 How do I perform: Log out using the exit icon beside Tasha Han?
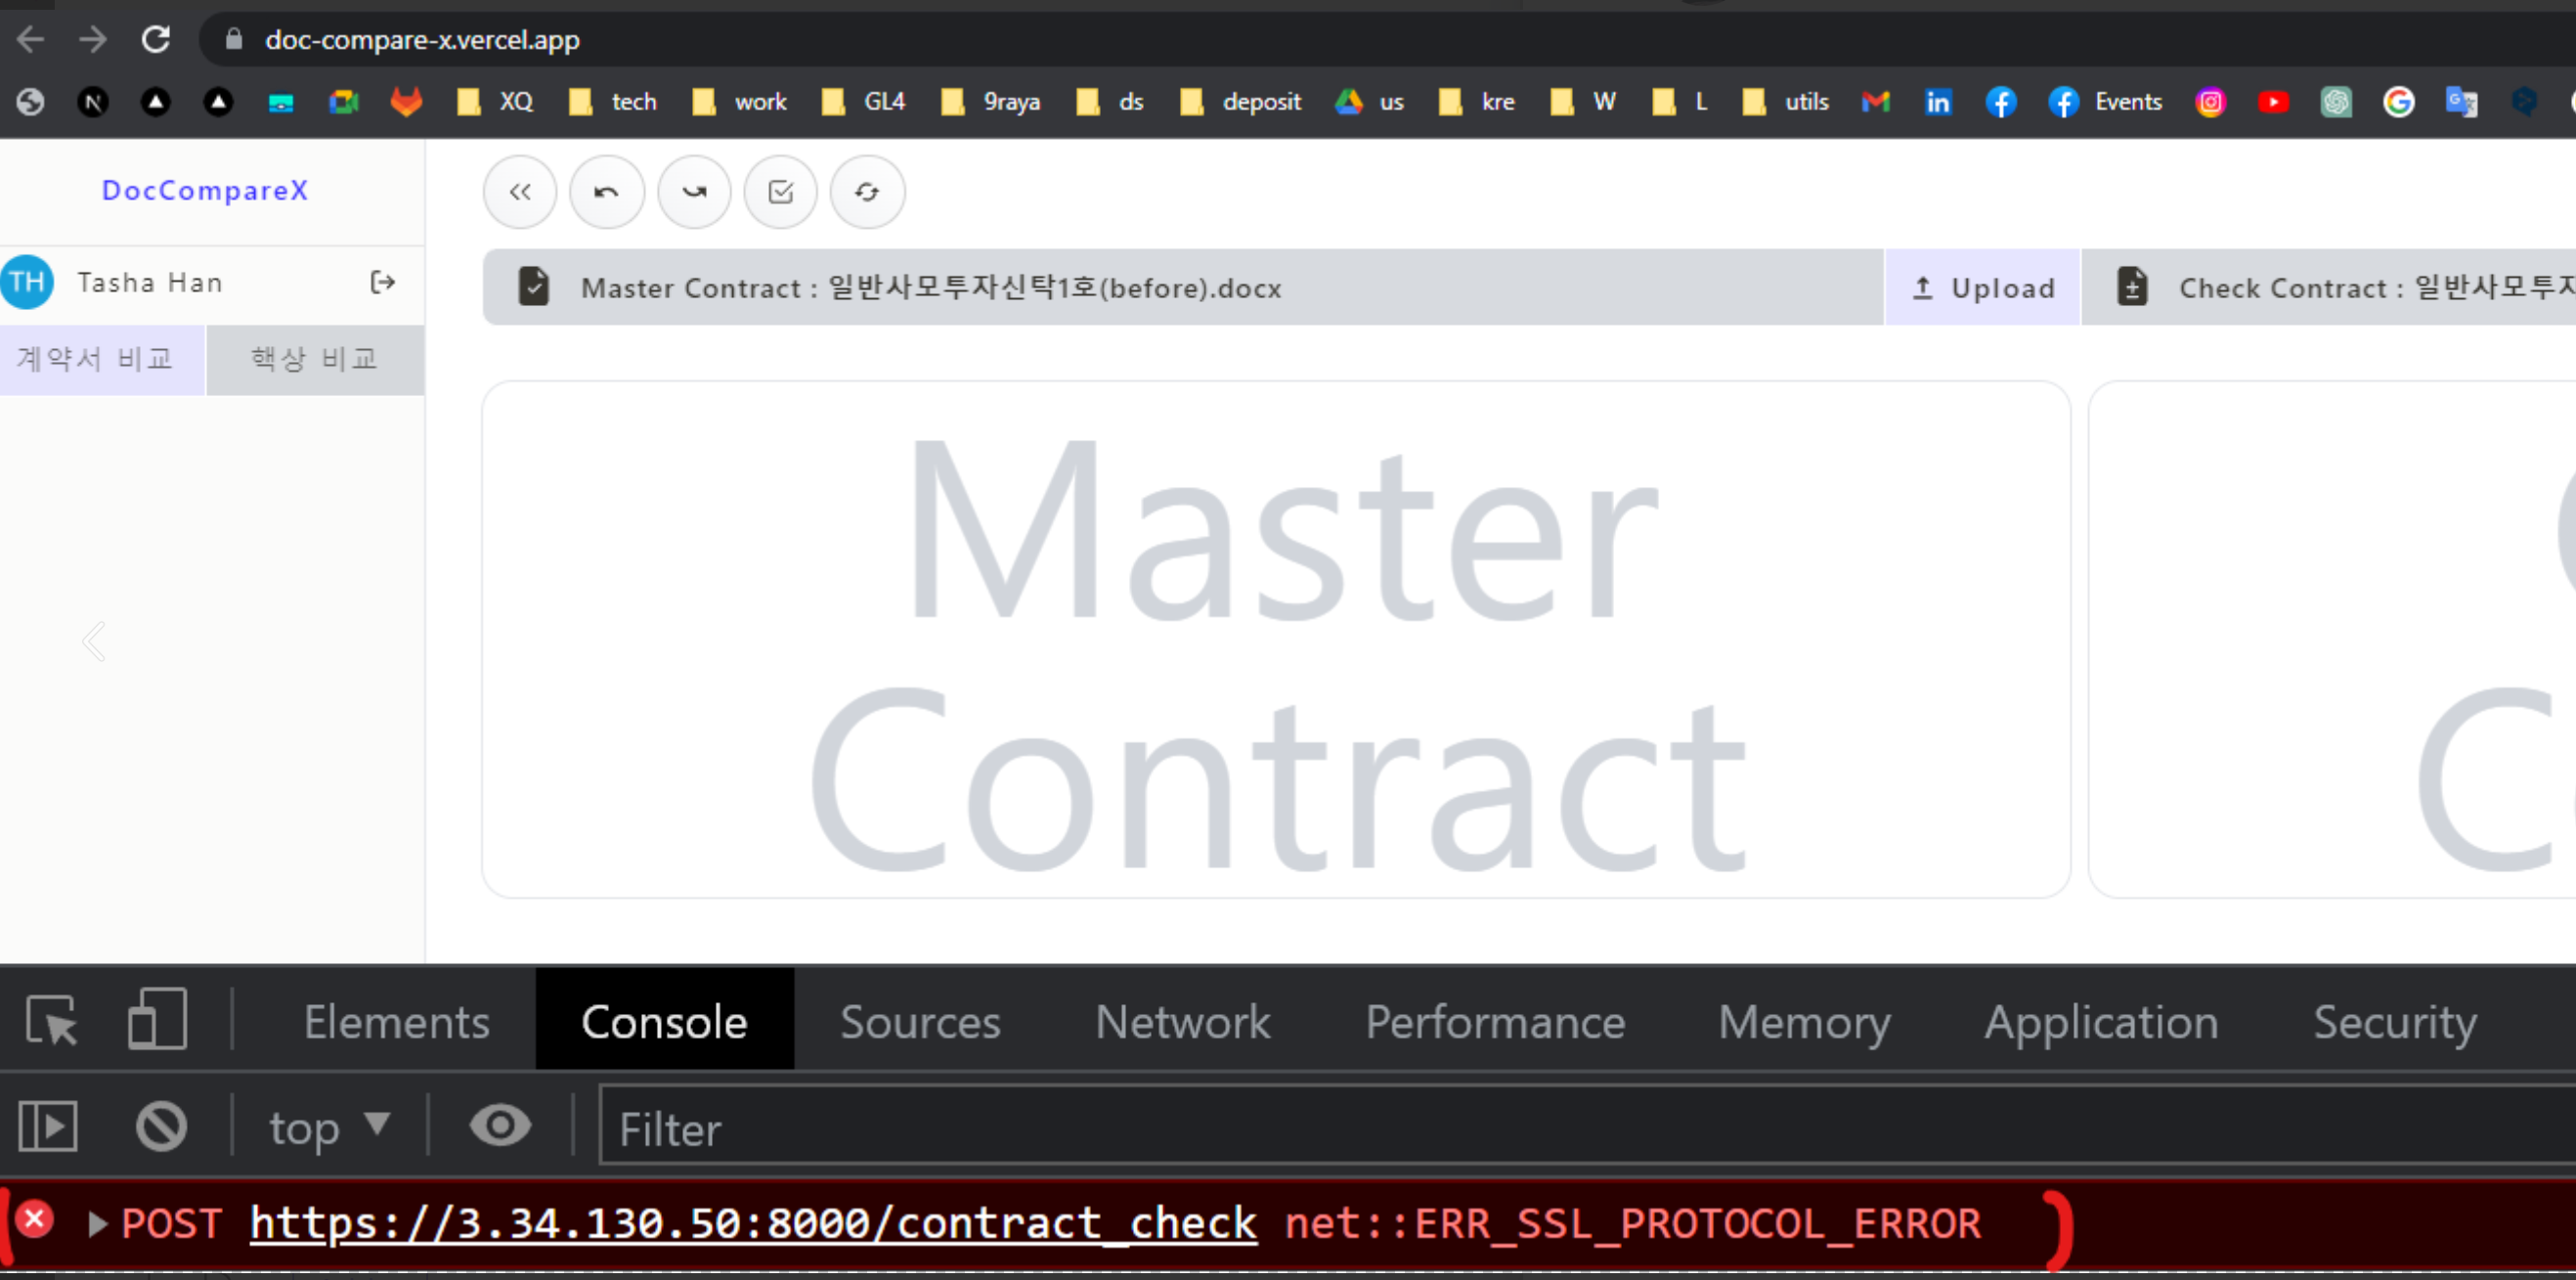pyautogui.click(x=382, y=283)
